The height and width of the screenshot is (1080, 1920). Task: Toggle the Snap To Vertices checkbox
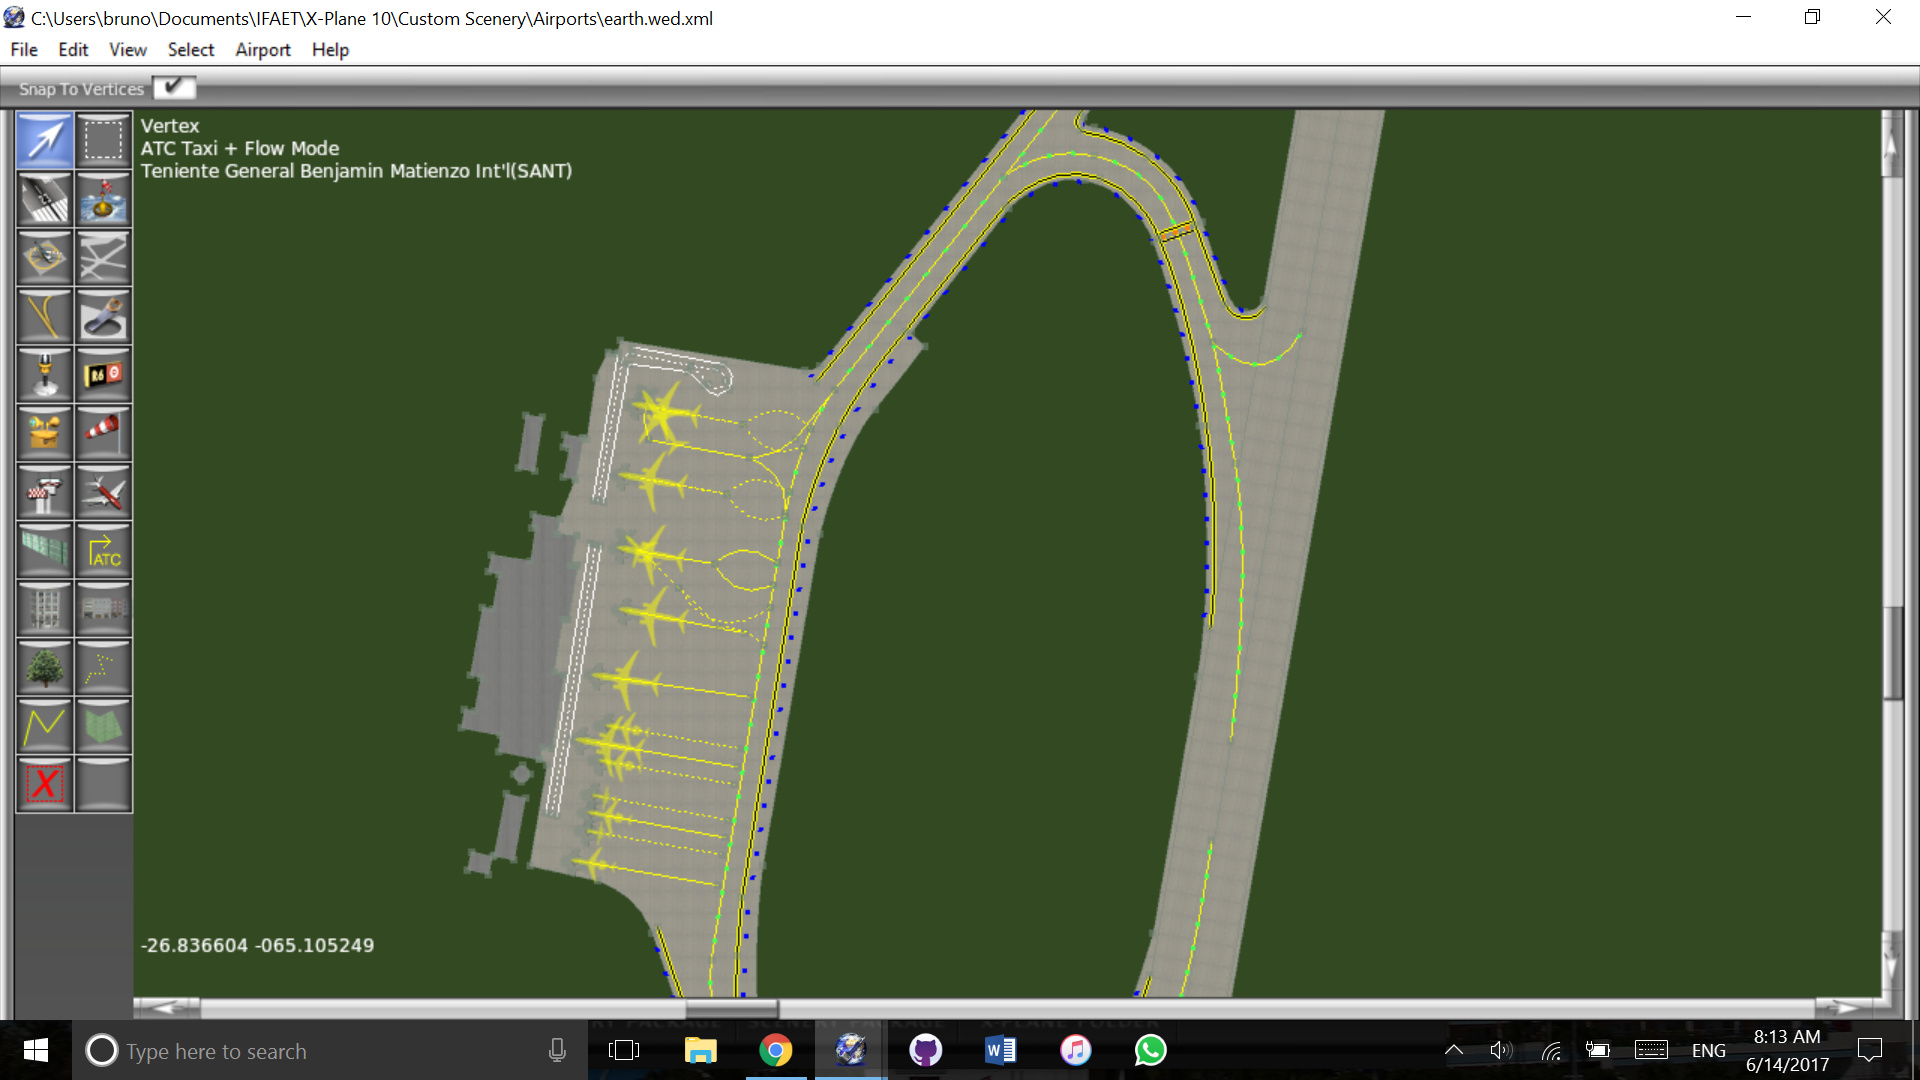click(174, 88)
